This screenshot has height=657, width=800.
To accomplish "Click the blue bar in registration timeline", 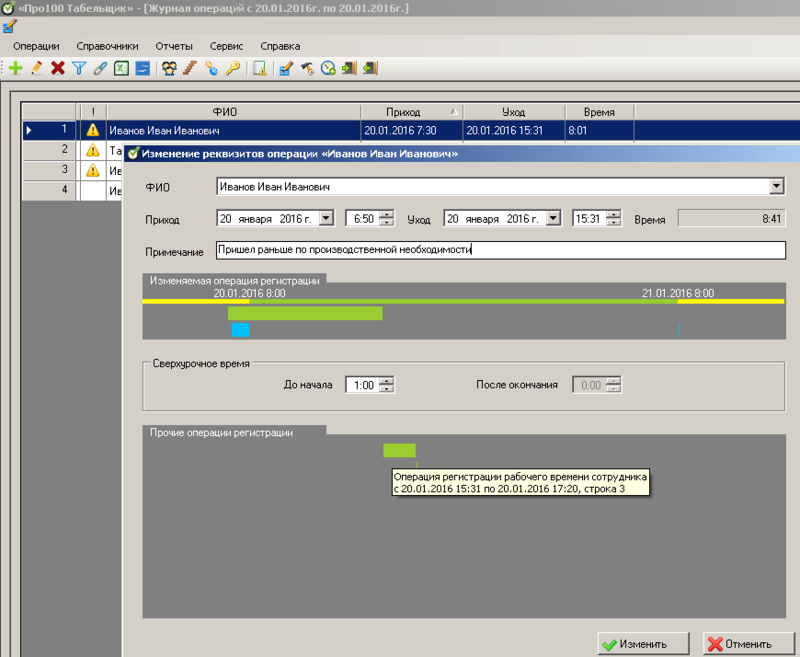I will (240, 330).
